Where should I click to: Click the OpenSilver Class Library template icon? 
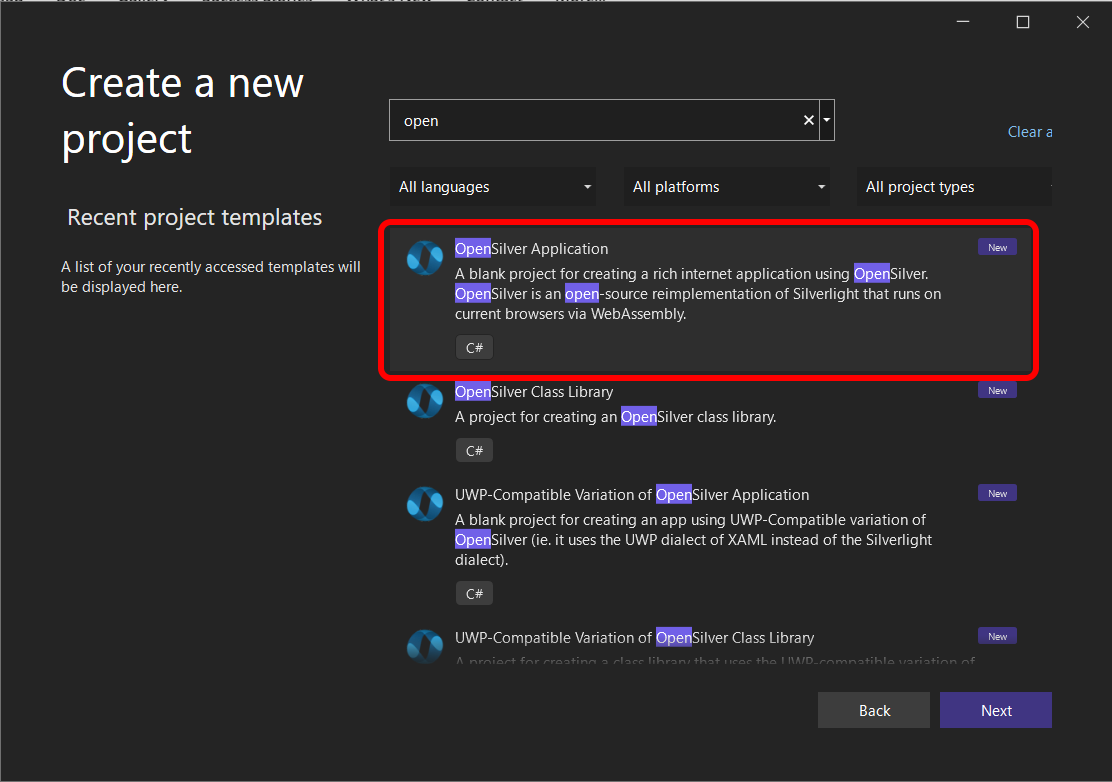point(425,401)
